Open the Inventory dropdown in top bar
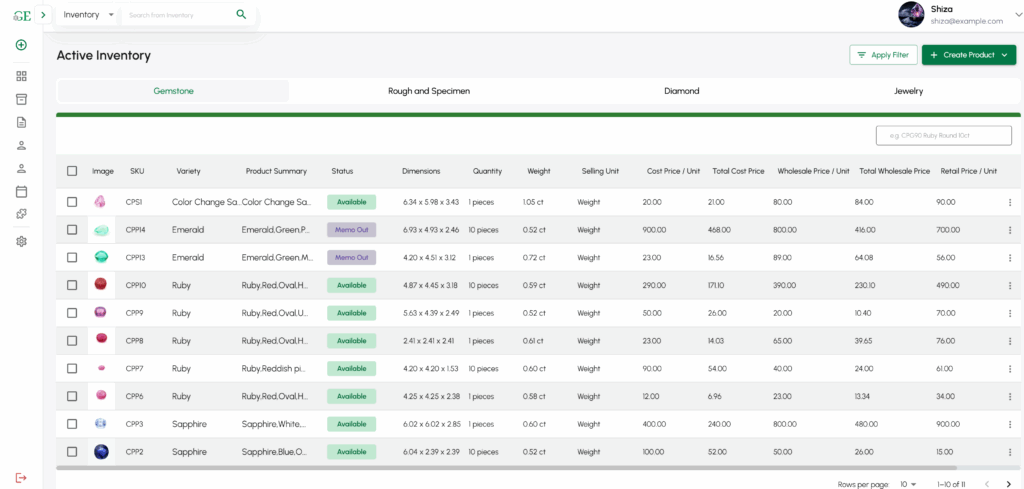 pos(89,15)
